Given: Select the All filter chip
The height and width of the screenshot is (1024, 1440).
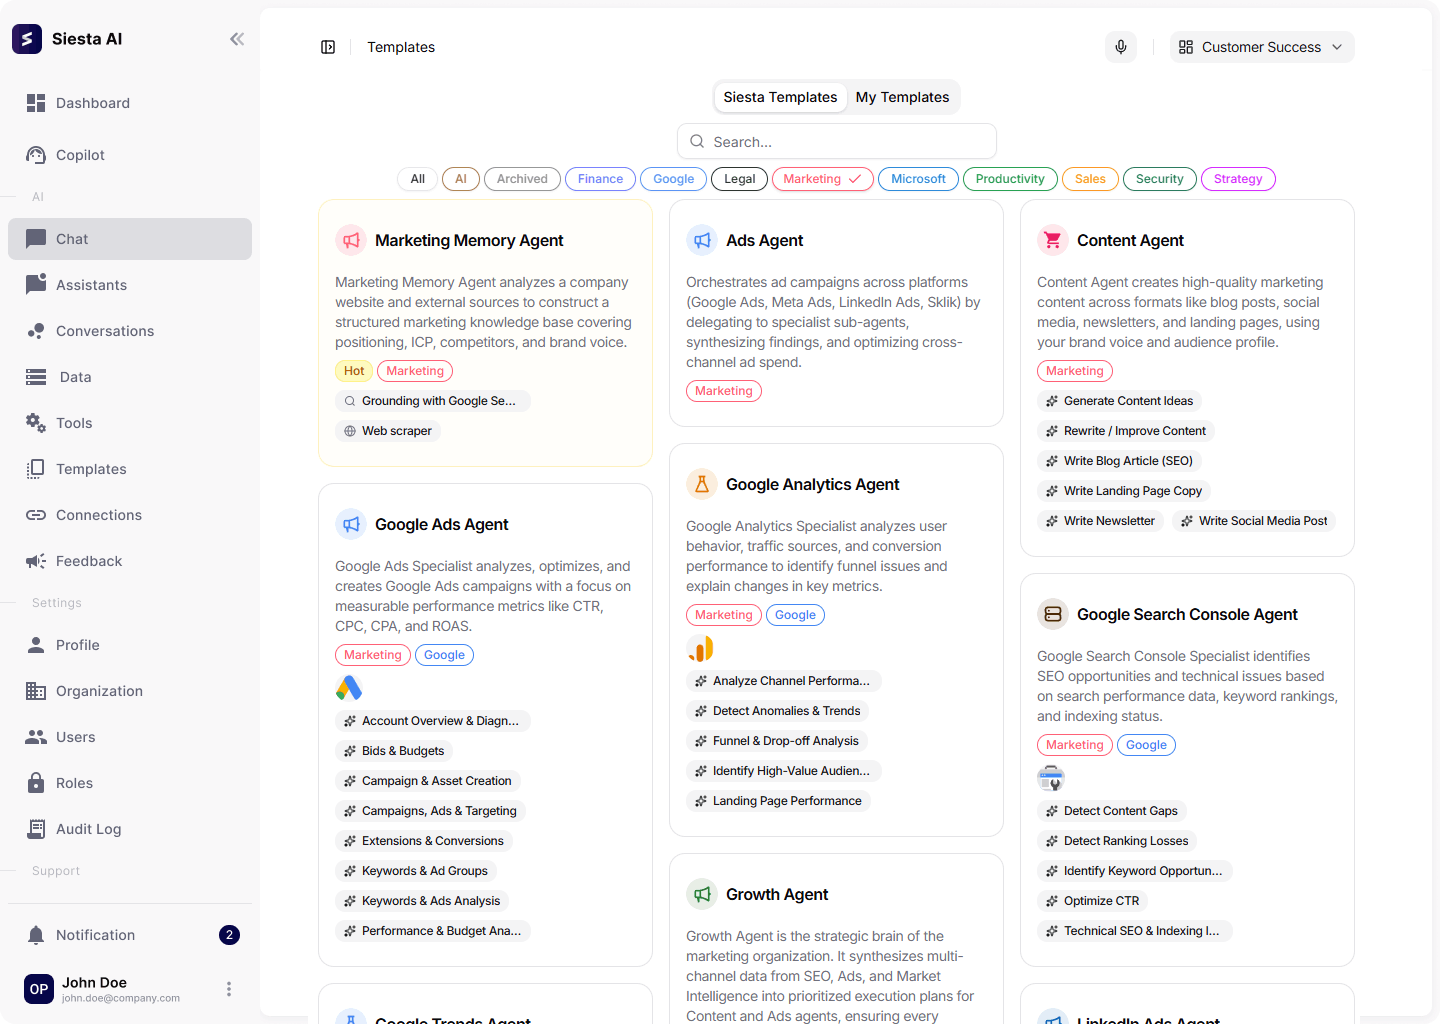Looking at the screenshot, I should click(x=418, y=179).
